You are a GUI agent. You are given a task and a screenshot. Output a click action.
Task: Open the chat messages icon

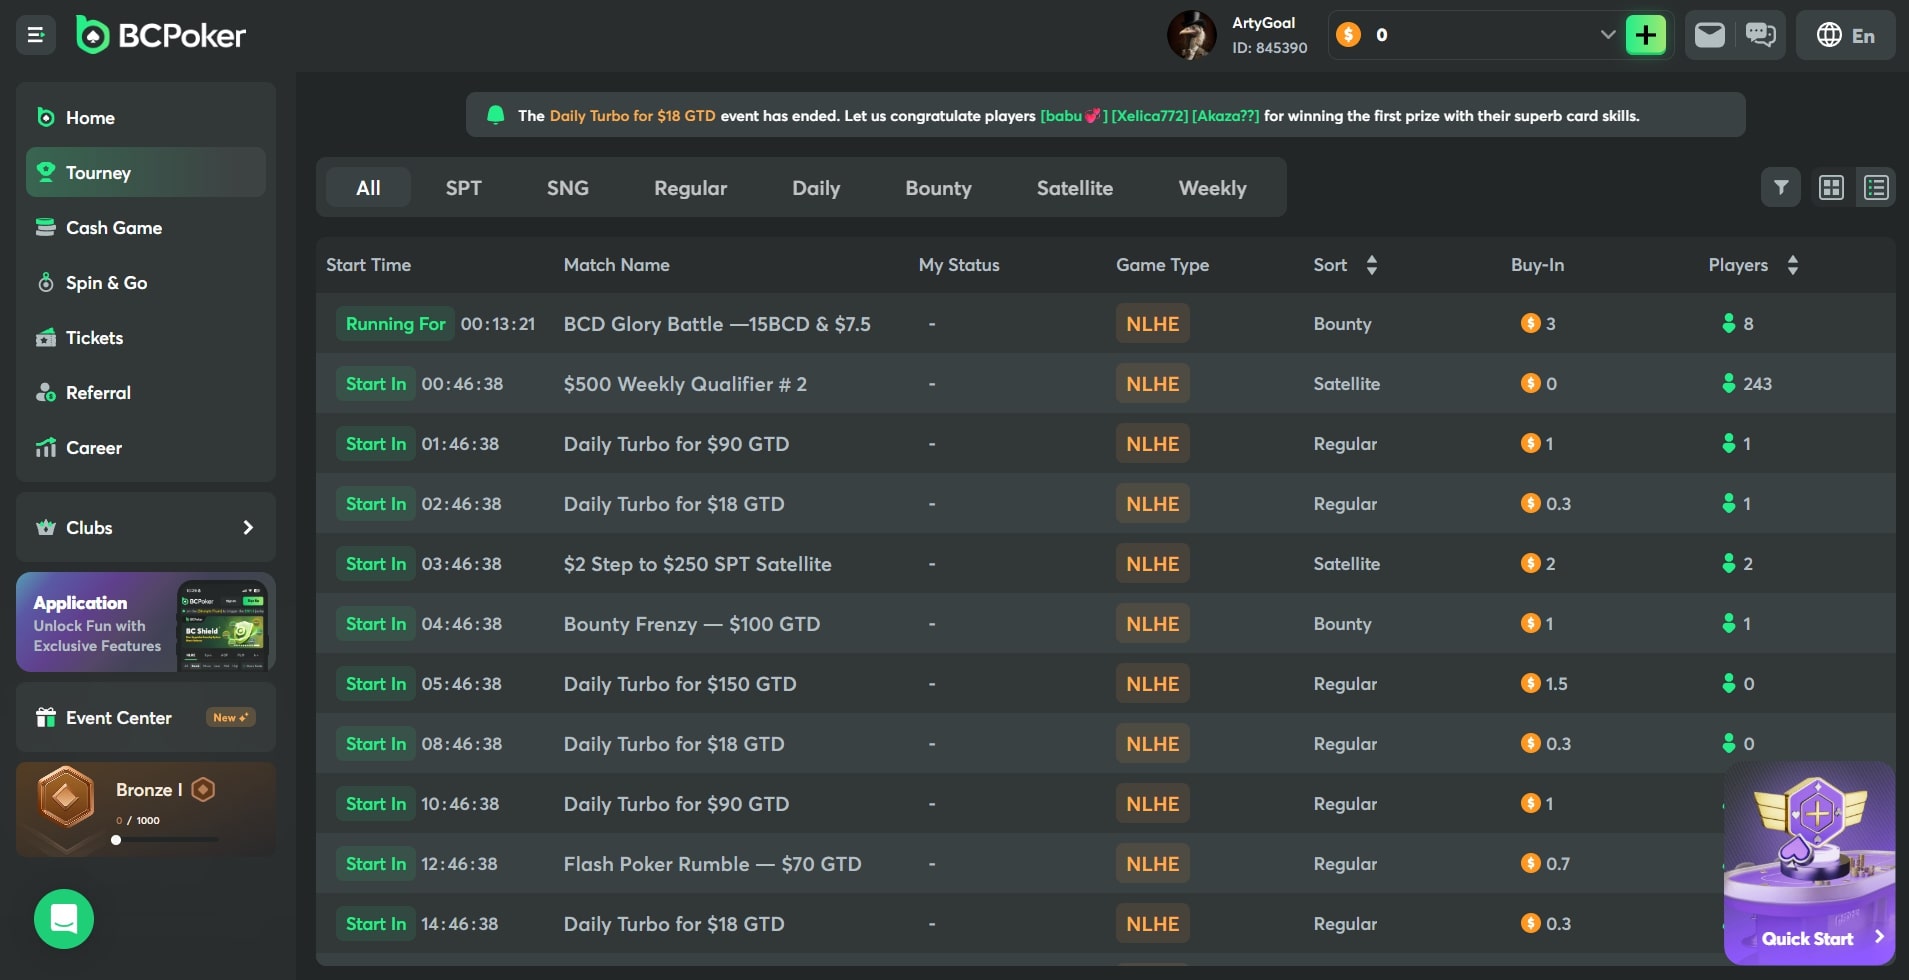(x=1760, y=35)
